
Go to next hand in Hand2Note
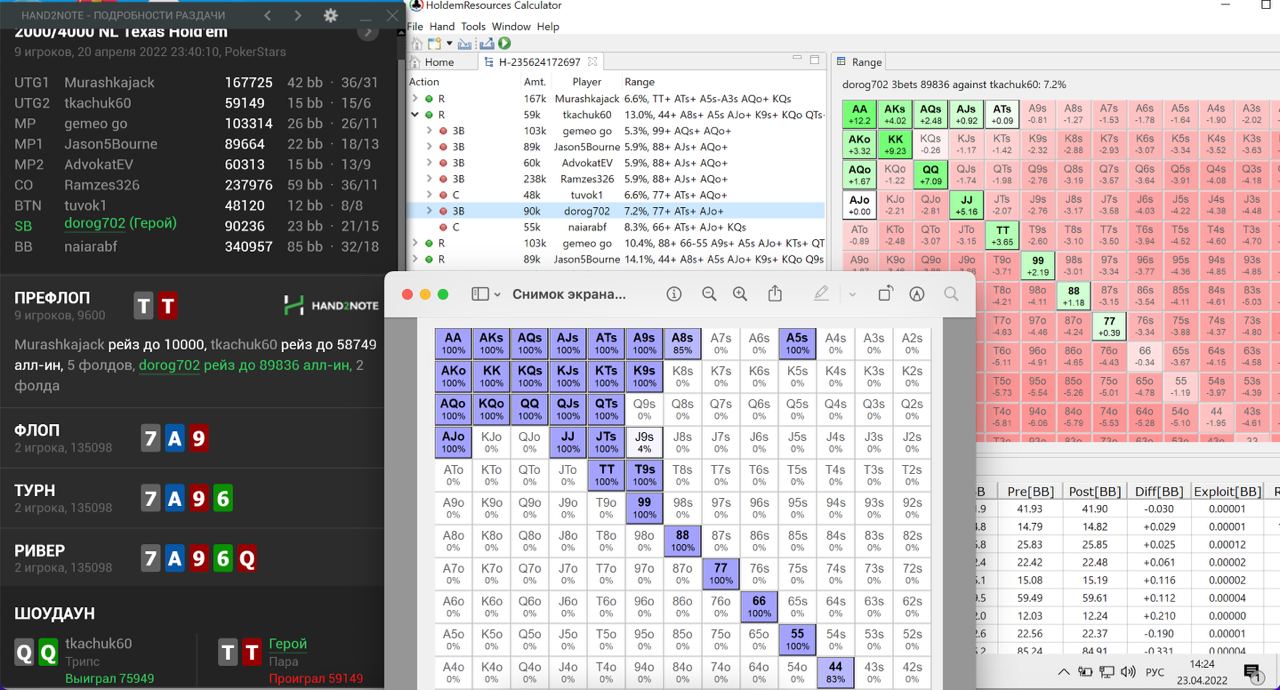[x=298, y=16]
